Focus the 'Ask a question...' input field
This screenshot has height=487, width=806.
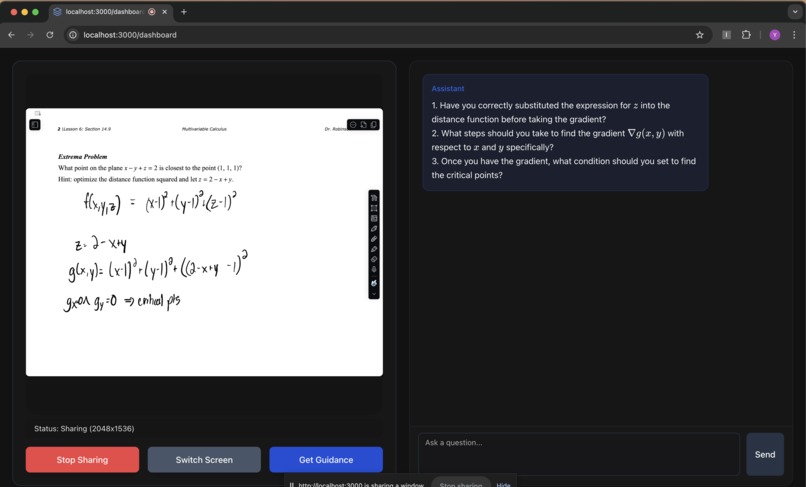[579, 455]
